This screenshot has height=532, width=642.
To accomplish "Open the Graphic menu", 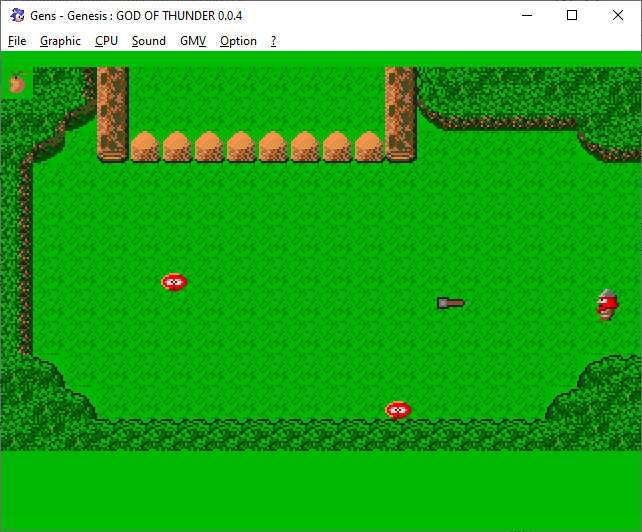I will coord(60,41).
